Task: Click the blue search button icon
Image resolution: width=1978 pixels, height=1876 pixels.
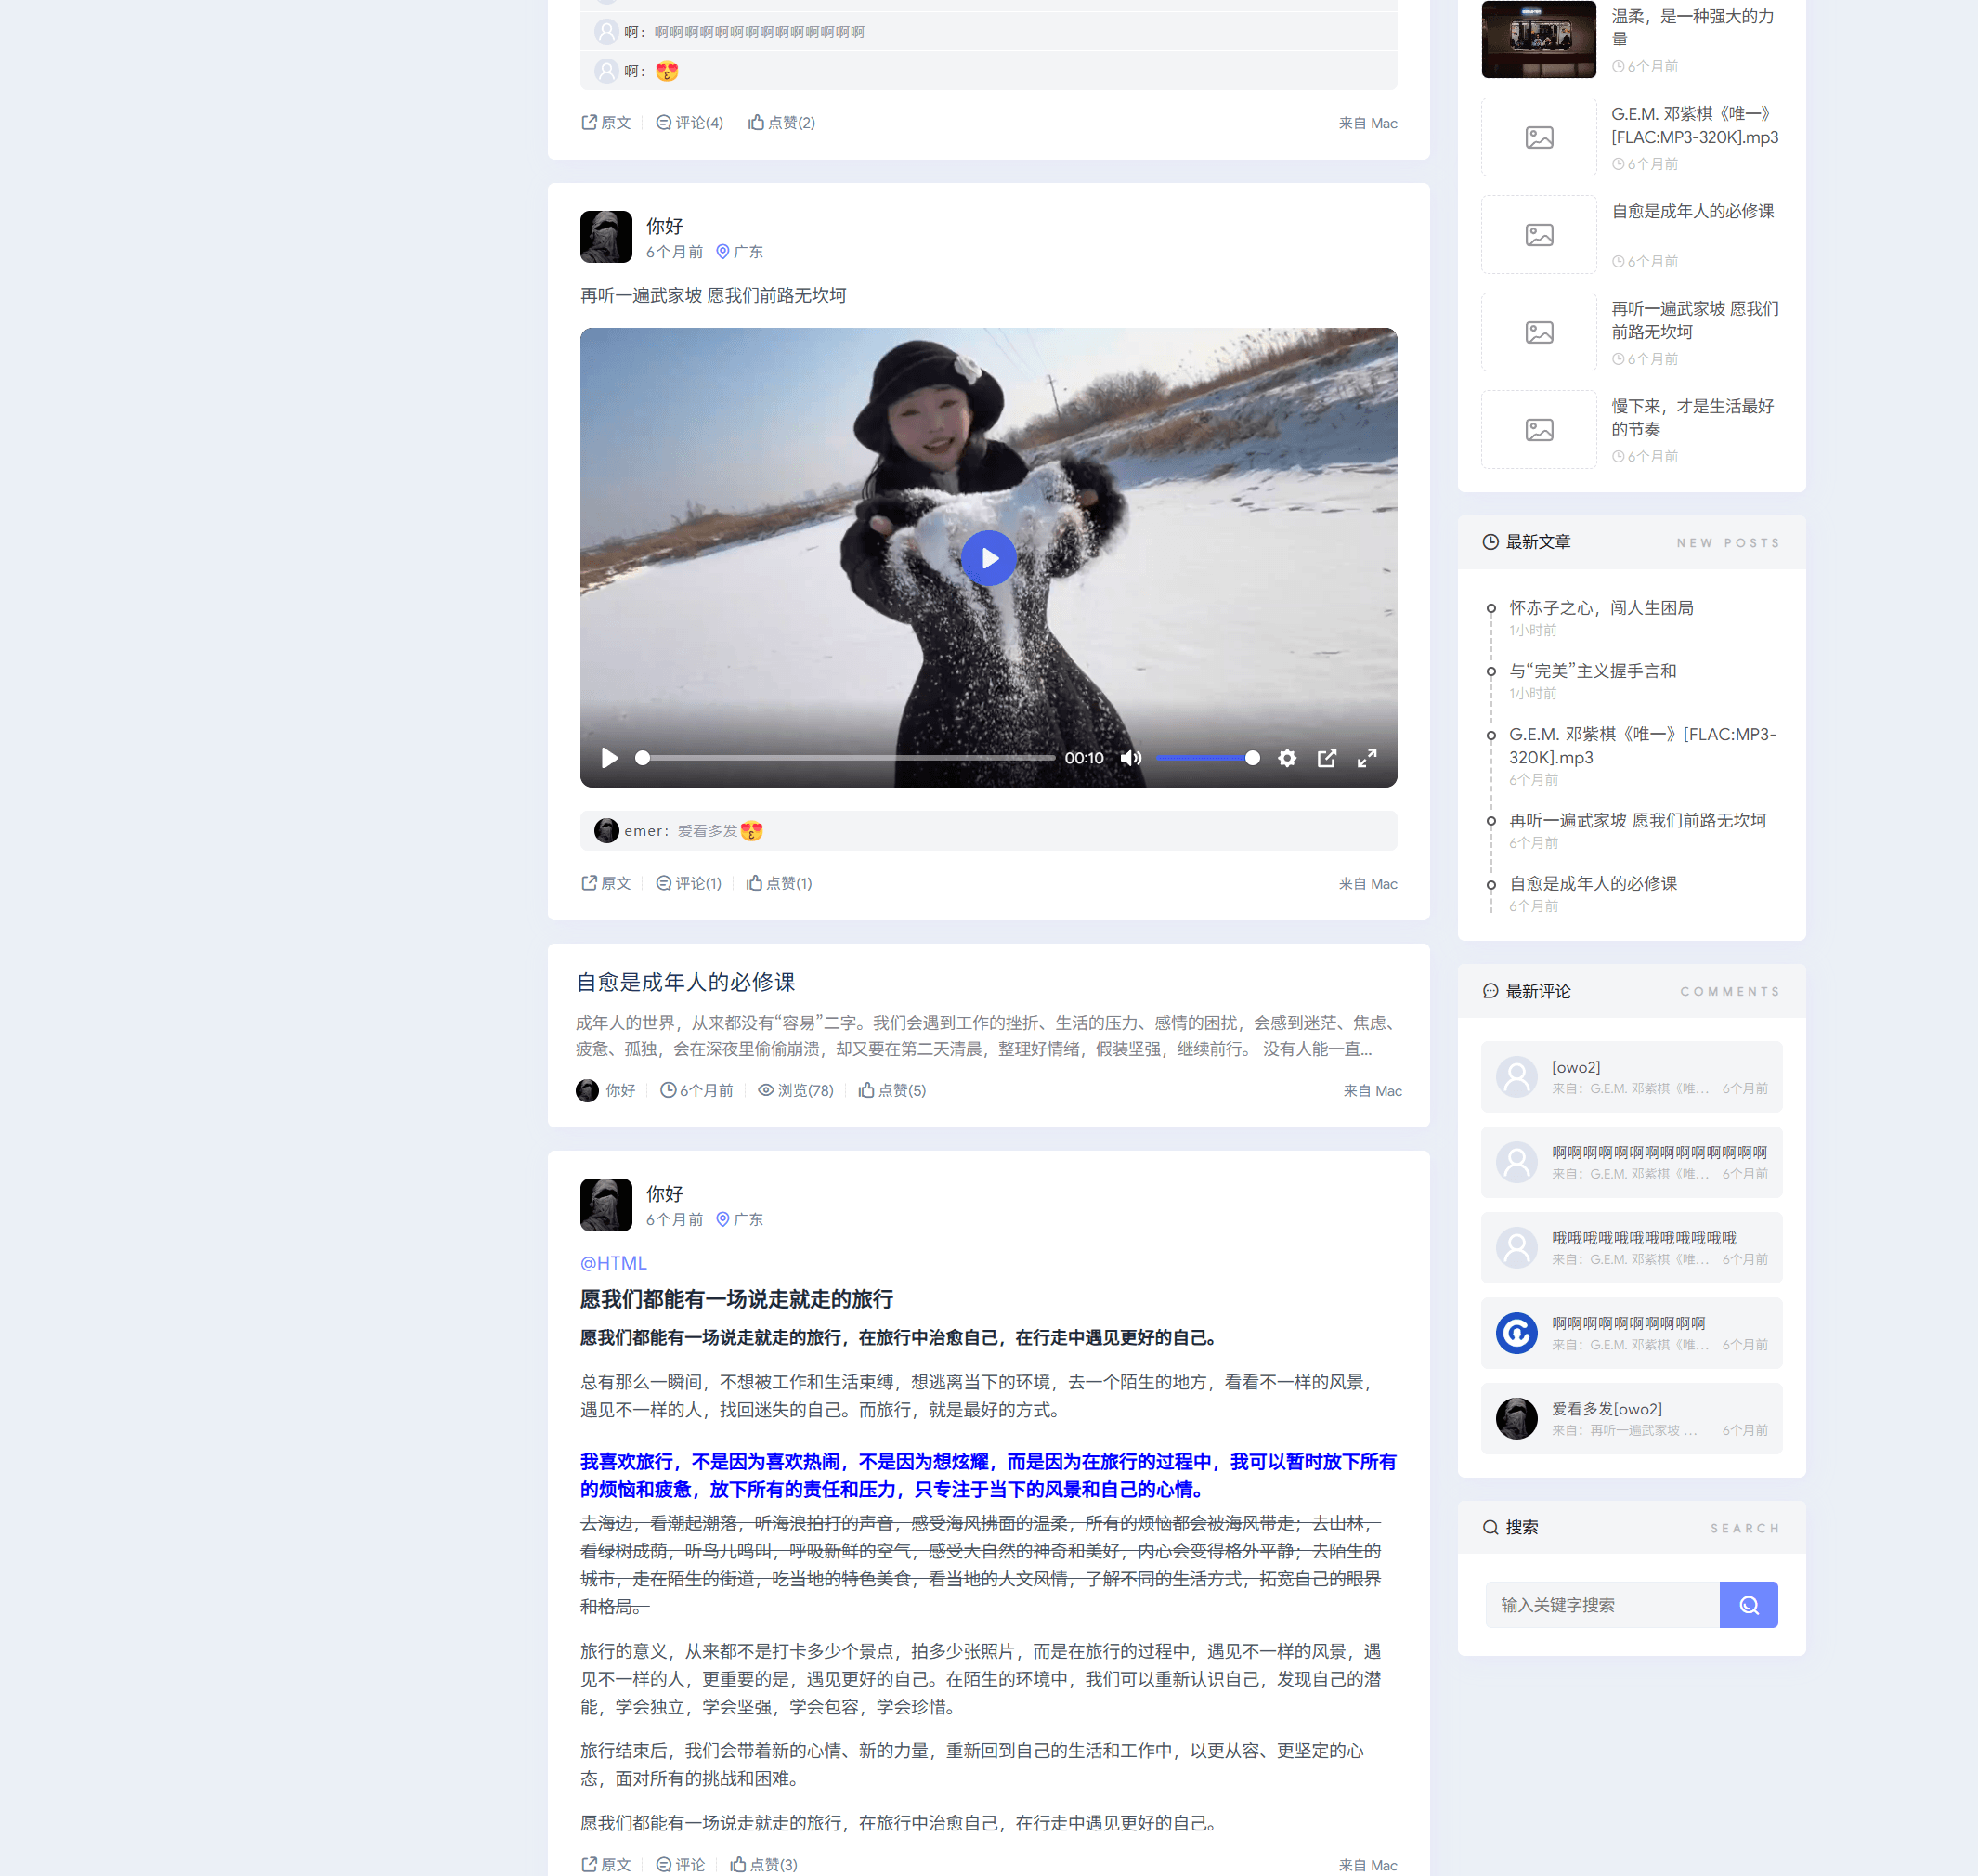Action: pyautogui.click(x=1748, y=1605)
